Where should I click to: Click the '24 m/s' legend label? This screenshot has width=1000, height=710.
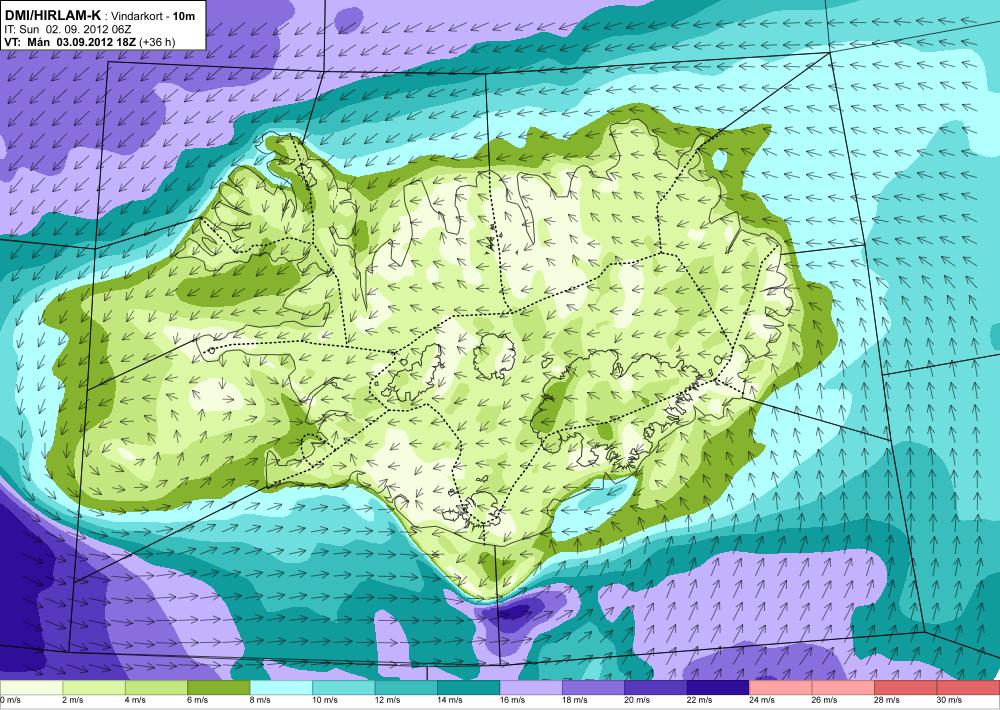(x=763, y=700)
